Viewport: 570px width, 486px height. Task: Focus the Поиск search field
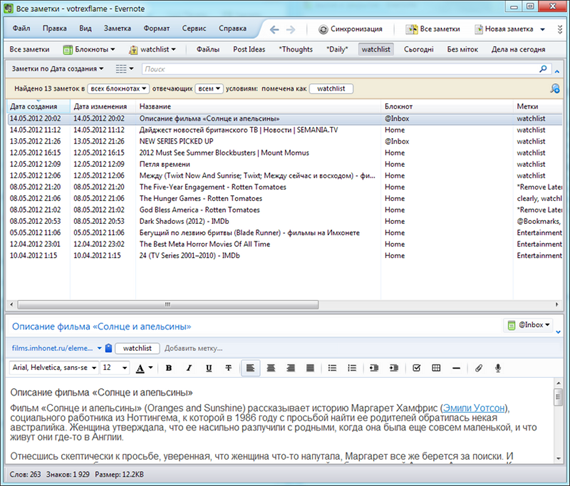pos(340,69)
